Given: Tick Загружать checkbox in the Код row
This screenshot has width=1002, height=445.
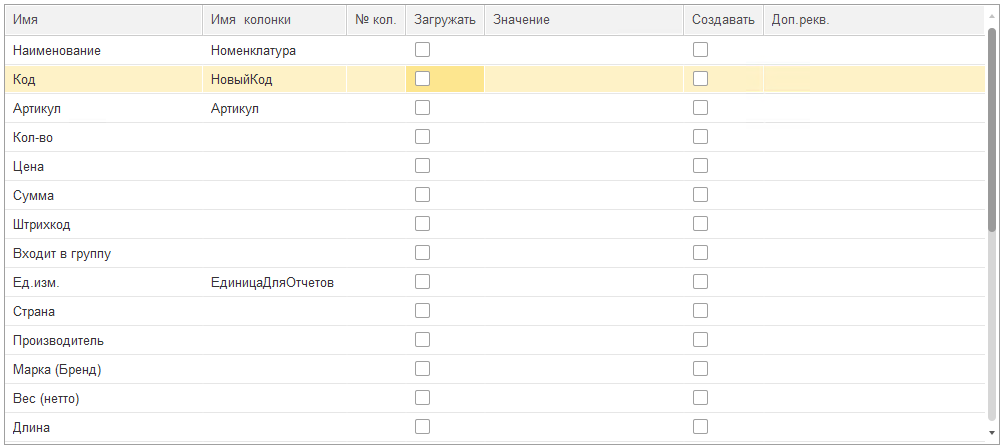Looking at the screenshot, I should click(422, 79).
